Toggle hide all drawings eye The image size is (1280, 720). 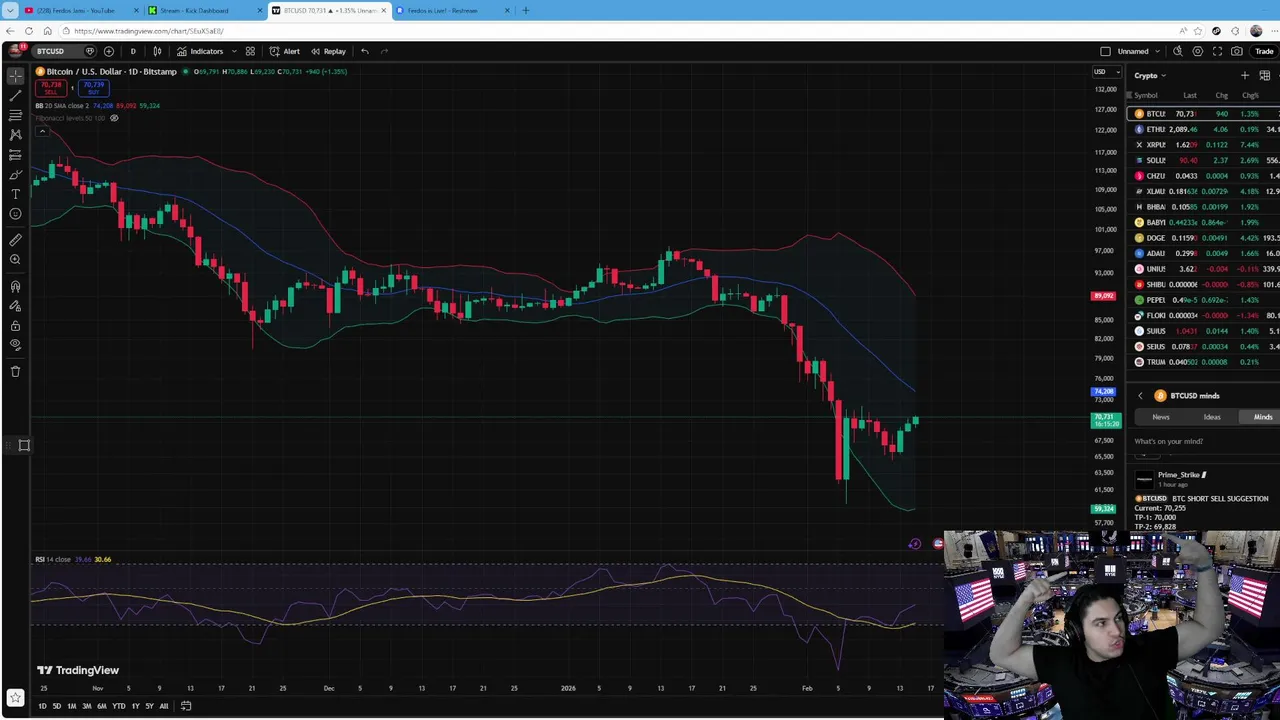click(x=15, y=345)
